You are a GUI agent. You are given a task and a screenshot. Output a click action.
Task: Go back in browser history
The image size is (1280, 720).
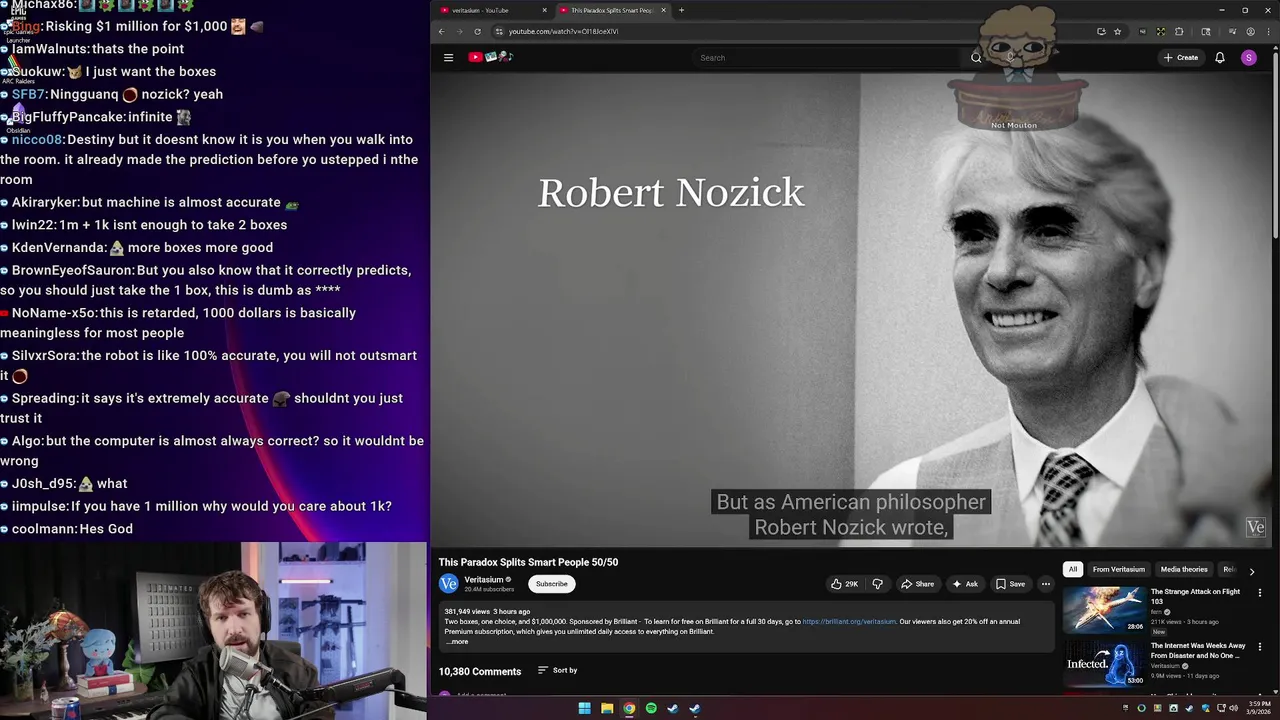click(x=441, y=31)
